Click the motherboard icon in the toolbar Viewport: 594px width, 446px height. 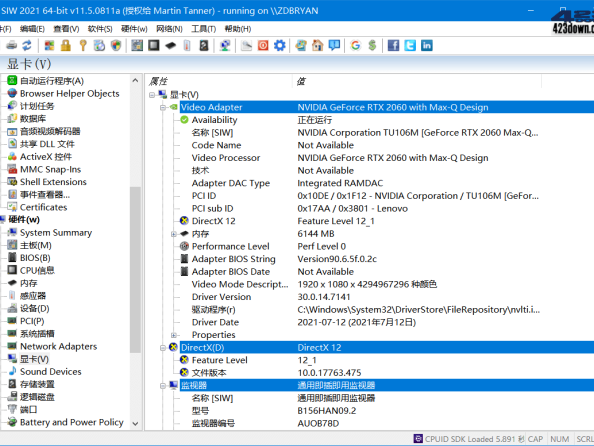tap(137, 45)
